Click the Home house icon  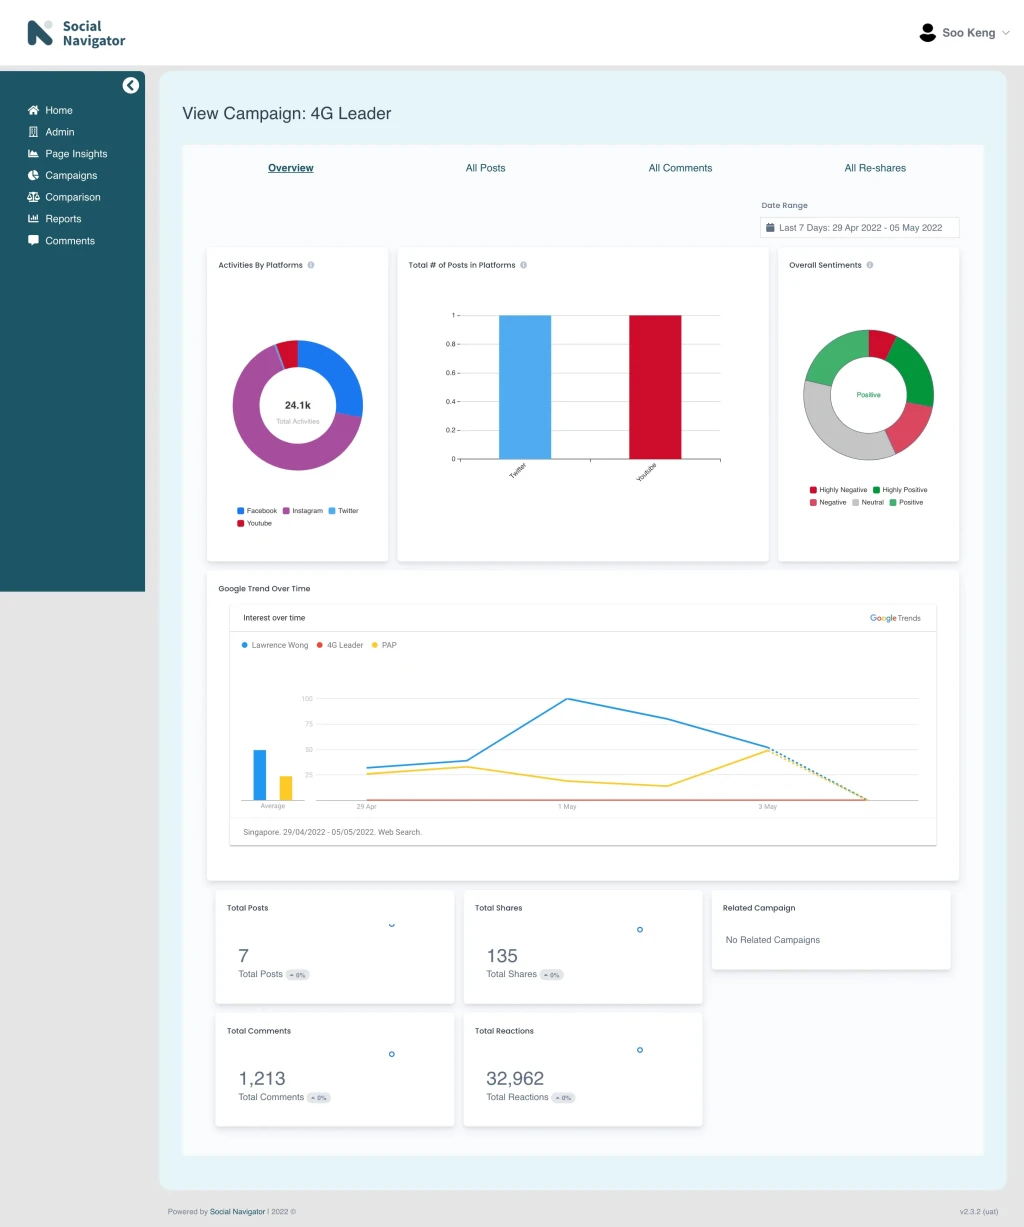coord(34,110)
